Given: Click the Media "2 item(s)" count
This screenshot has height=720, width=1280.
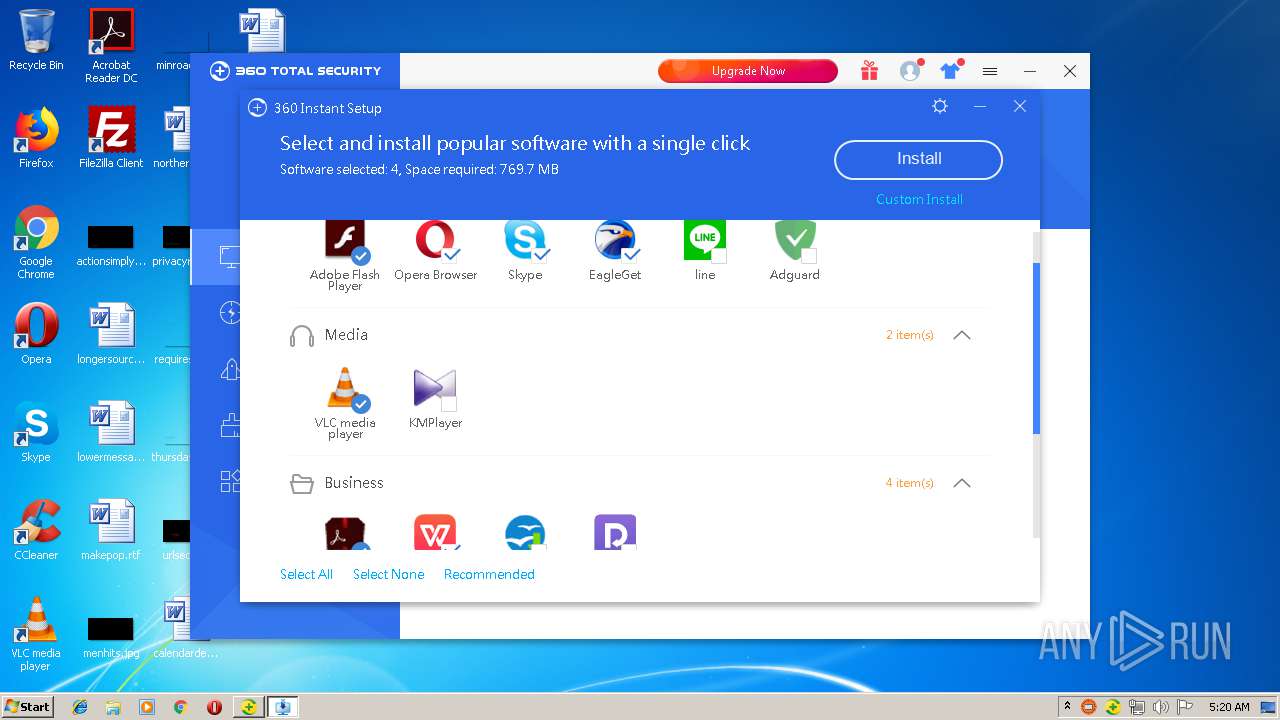Looking at the screenshot, I should 910,335.
